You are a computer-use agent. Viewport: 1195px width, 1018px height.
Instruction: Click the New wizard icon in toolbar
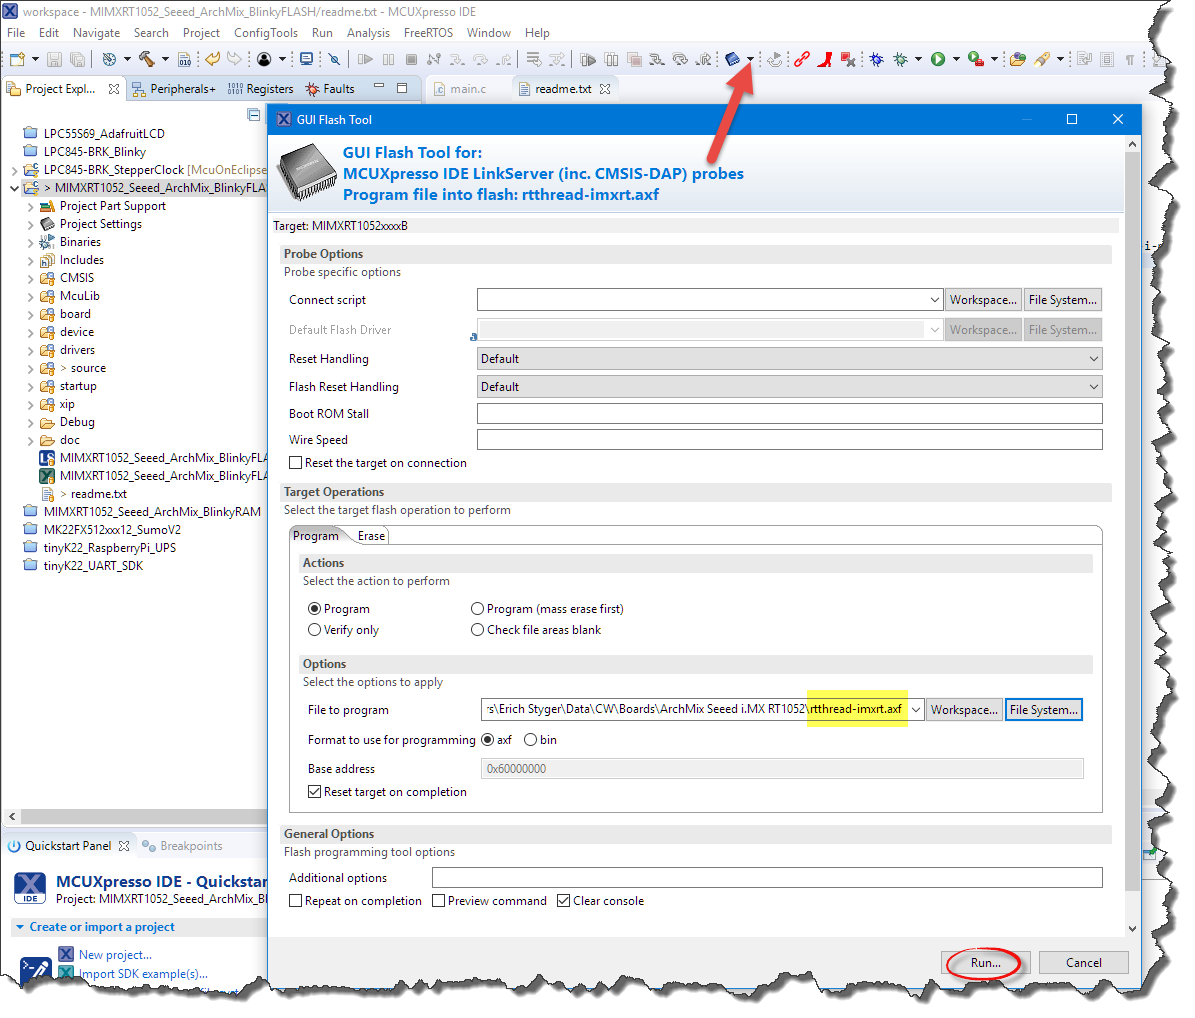coord(17,60)
